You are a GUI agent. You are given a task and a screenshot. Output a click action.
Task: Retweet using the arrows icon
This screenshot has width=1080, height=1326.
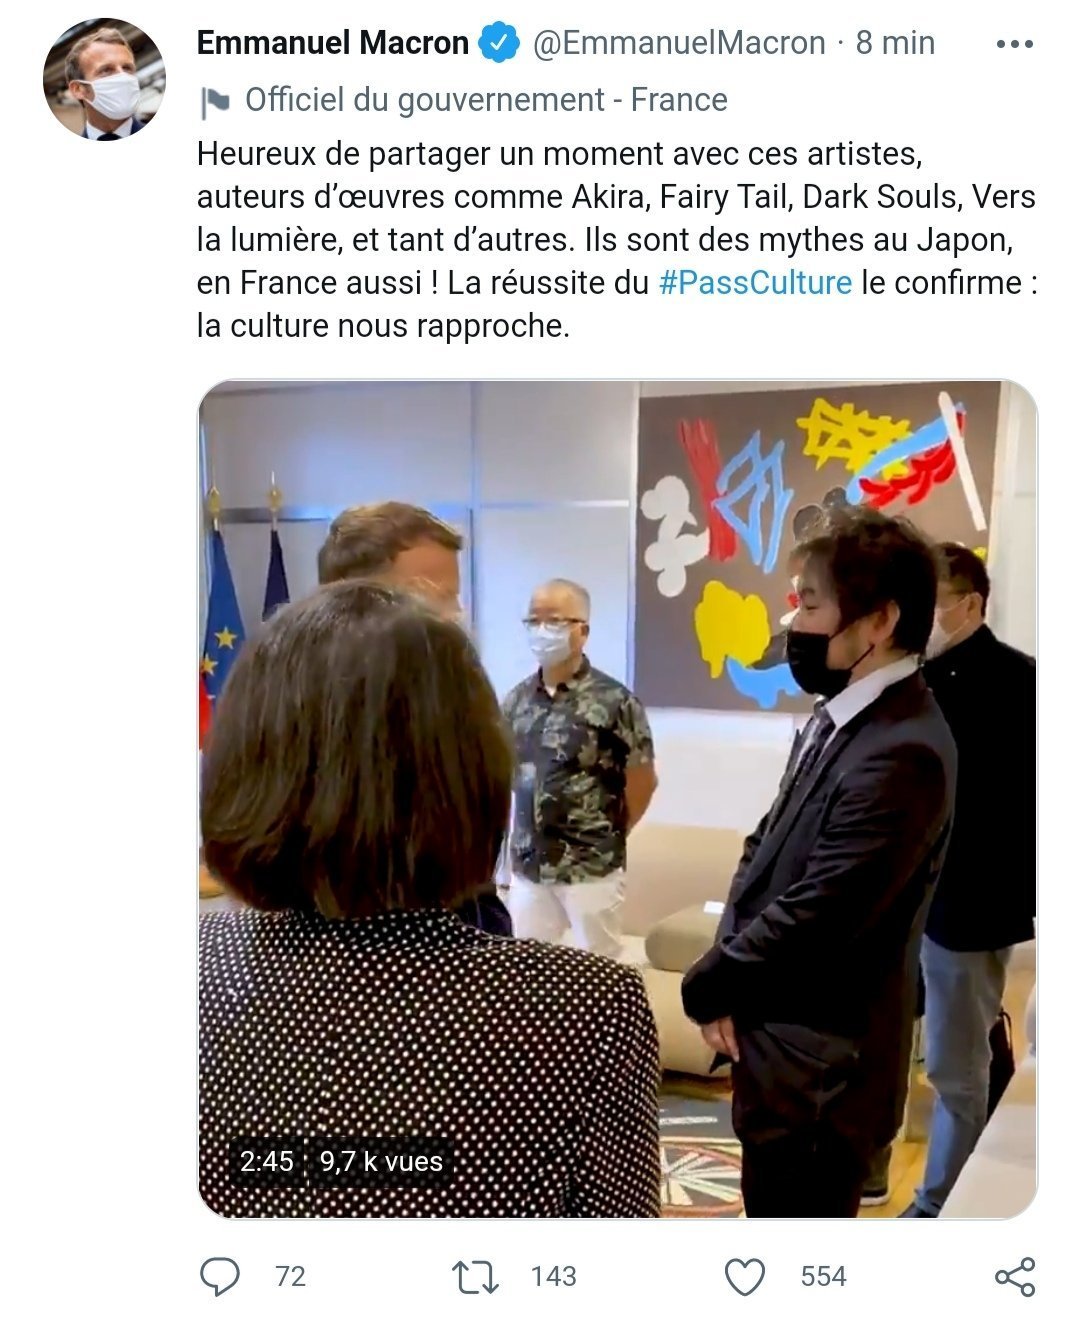pyautogui.click(x=475, y=1277)
